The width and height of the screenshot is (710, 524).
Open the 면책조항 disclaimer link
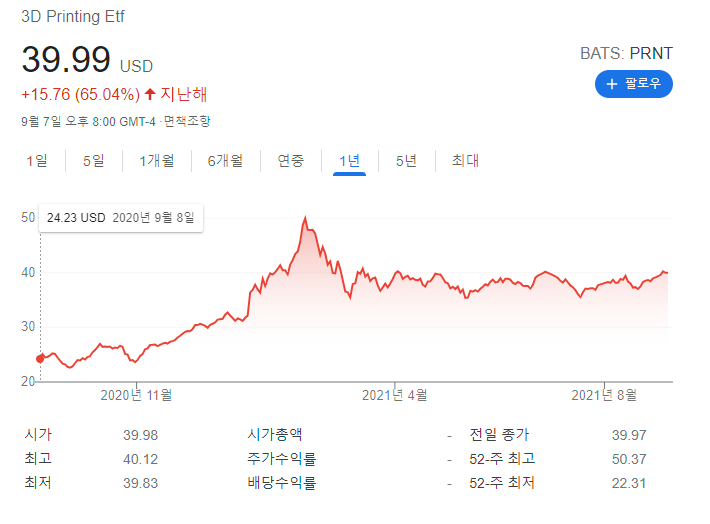coord(187,121)
